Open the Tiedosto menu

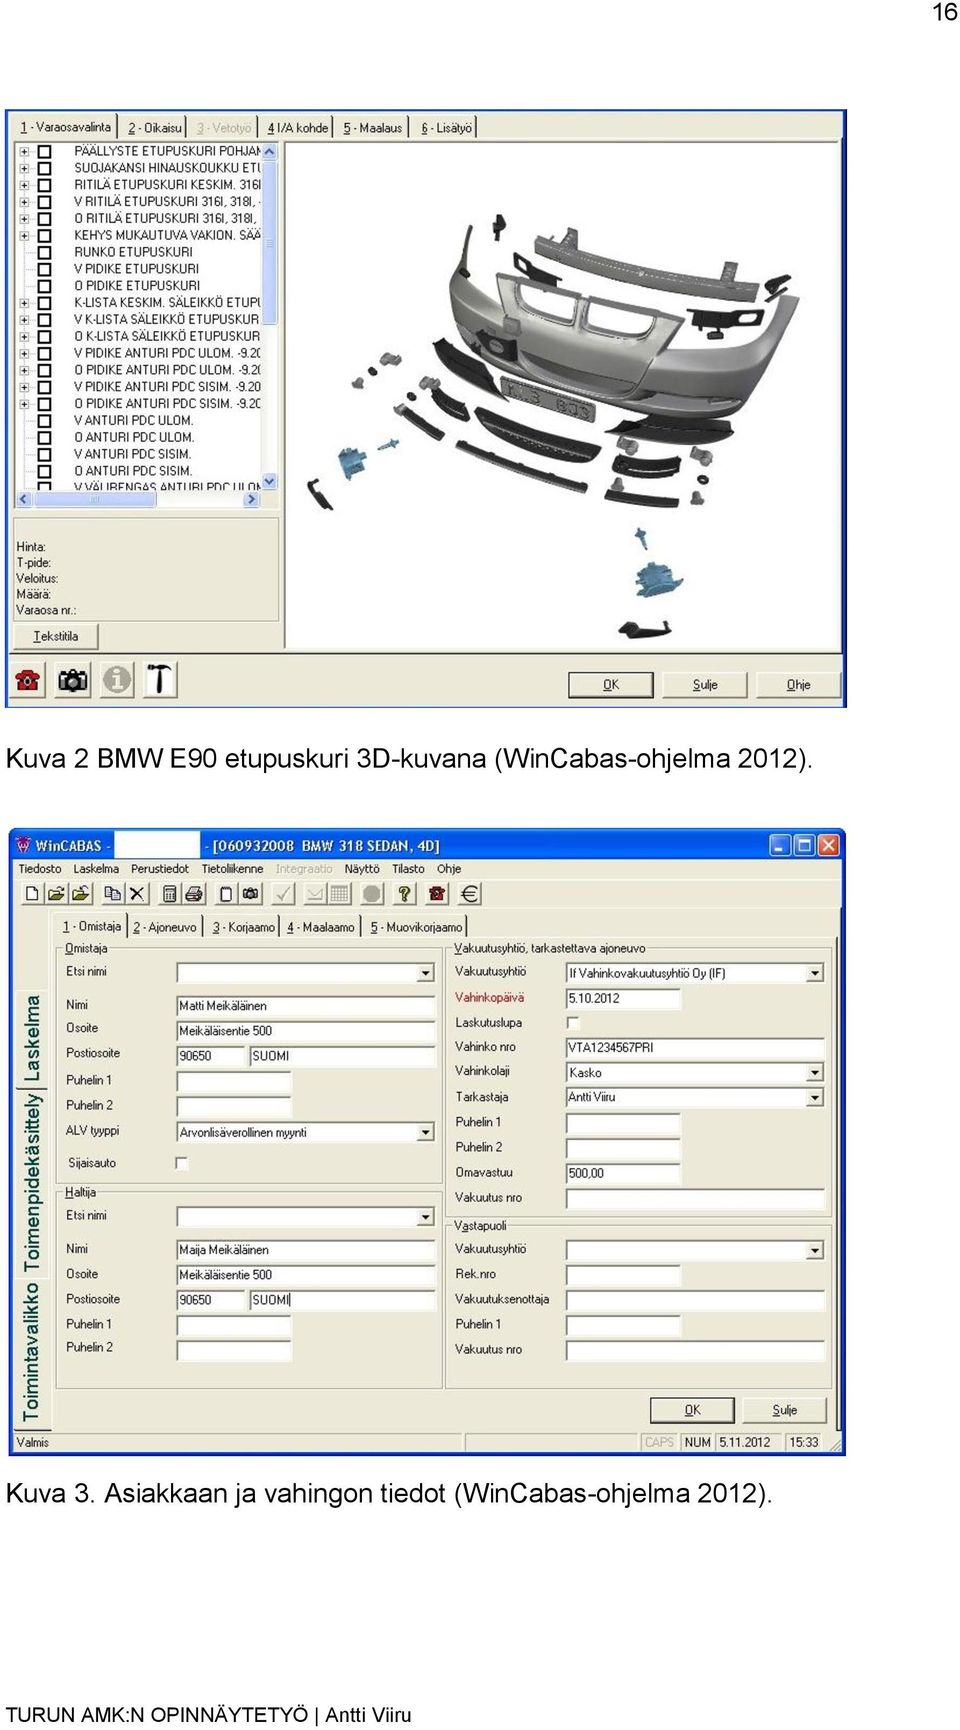coord(40,869)
